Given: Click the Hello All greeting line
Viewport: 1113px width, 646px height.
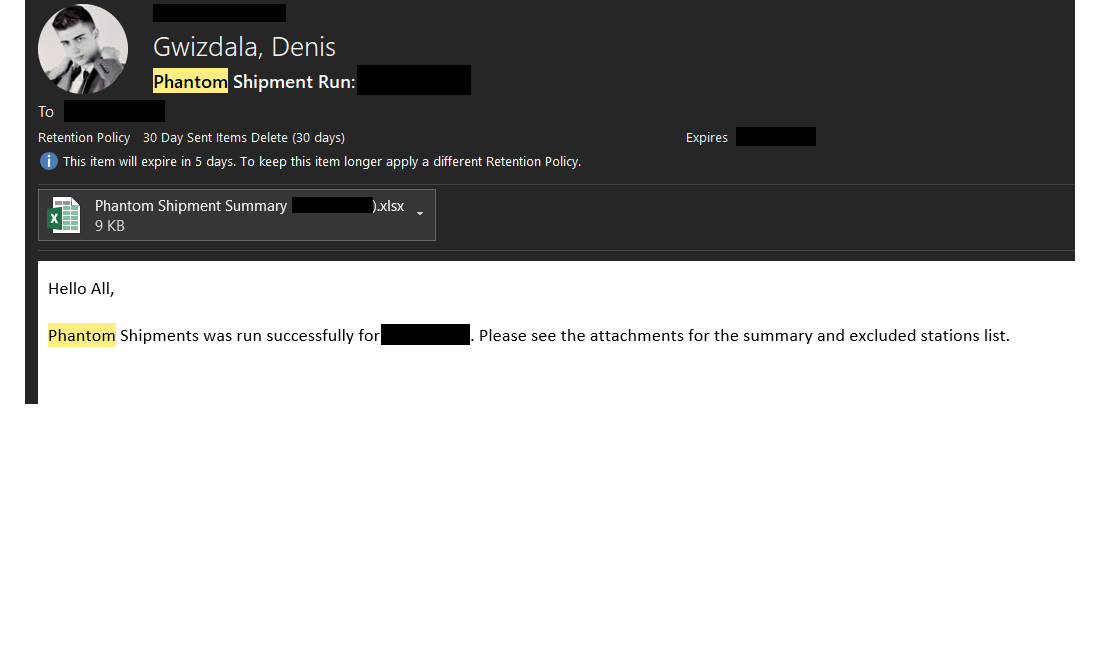Looking at the screenshot, I should click(81, 289).
